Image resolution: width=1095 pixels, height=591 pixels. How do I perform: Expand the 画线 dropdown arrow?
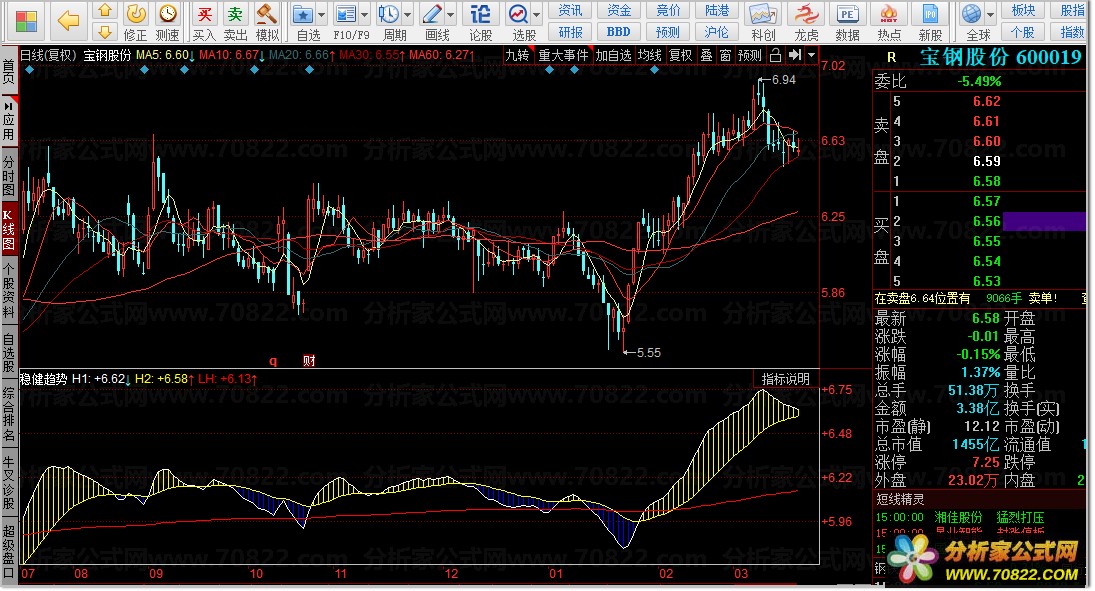tap(450, 15)
